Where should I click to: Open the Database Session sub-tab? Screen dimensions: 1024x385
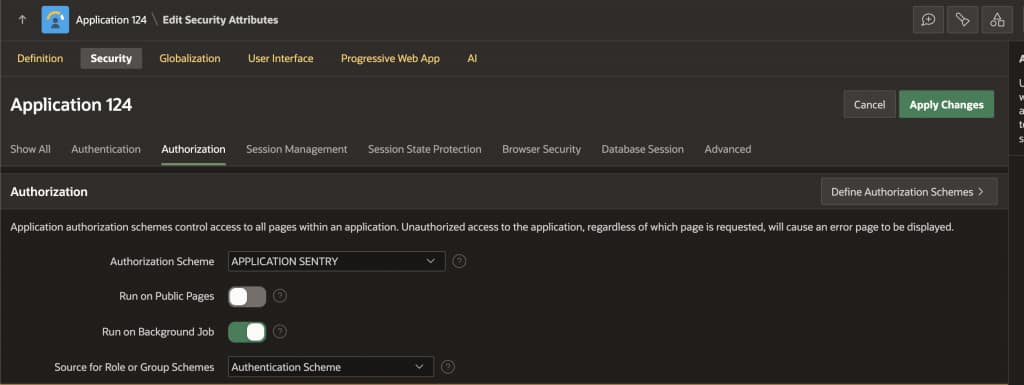(x=643, y=149)
